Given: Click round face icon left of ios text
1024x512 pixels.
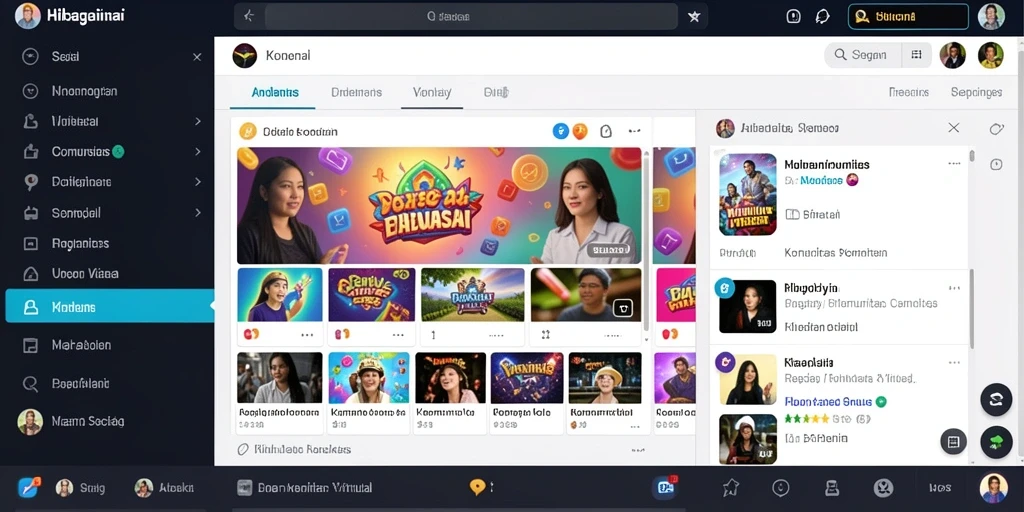Looking at the screenshot, I should [883, 487].
